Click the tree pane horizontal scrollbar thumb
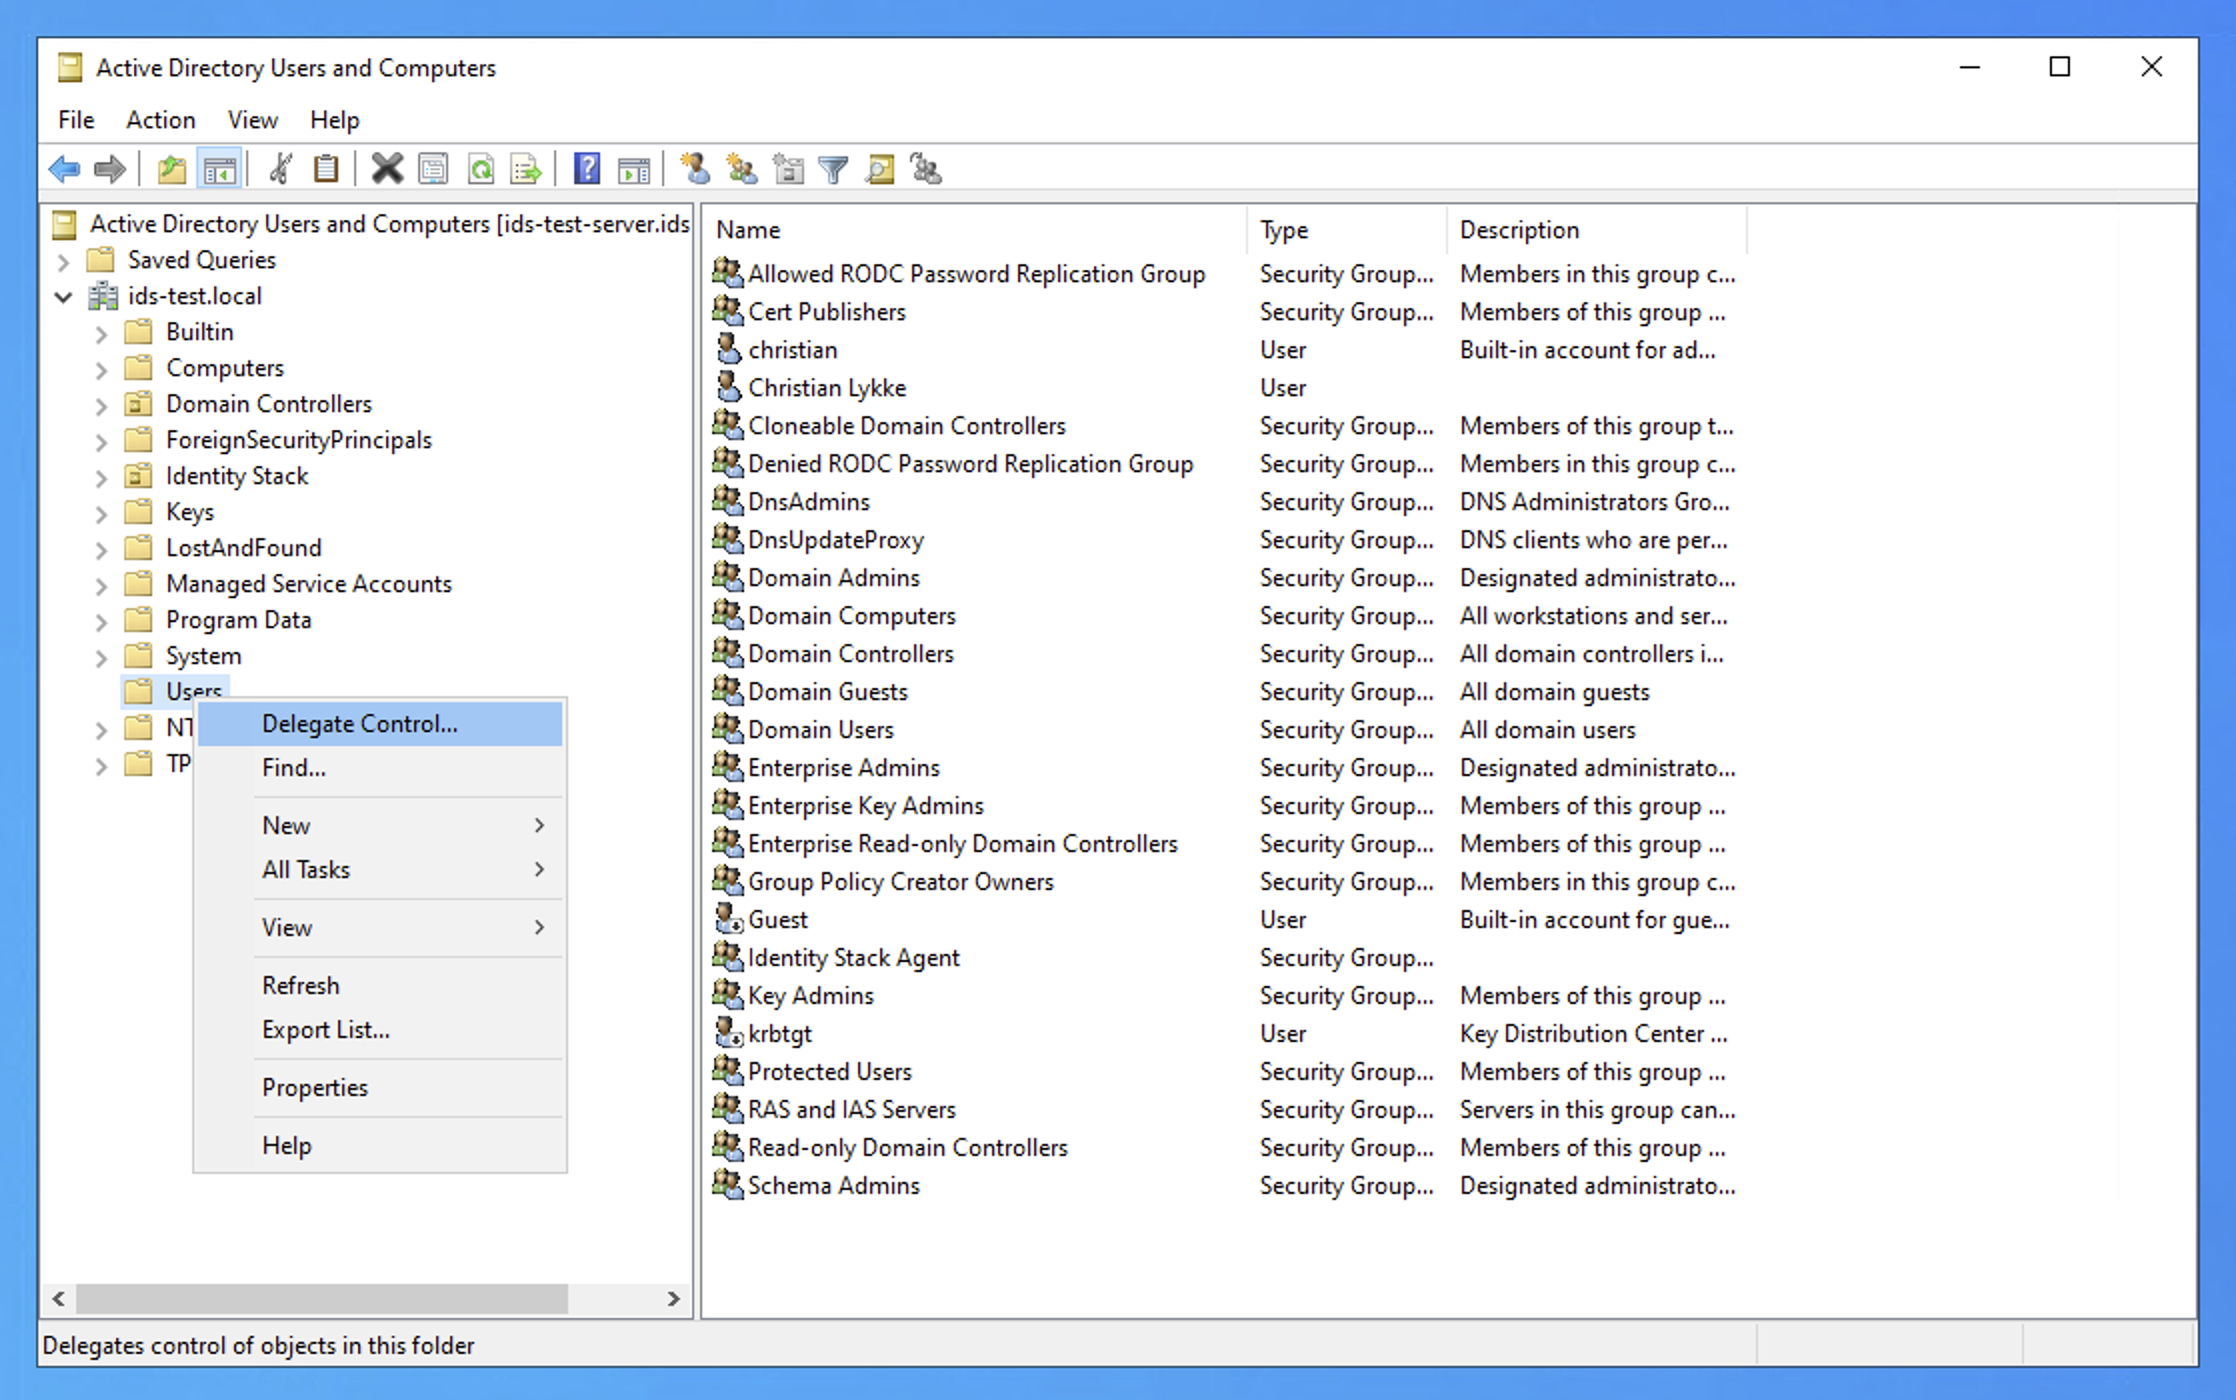 pos(322,1298)
